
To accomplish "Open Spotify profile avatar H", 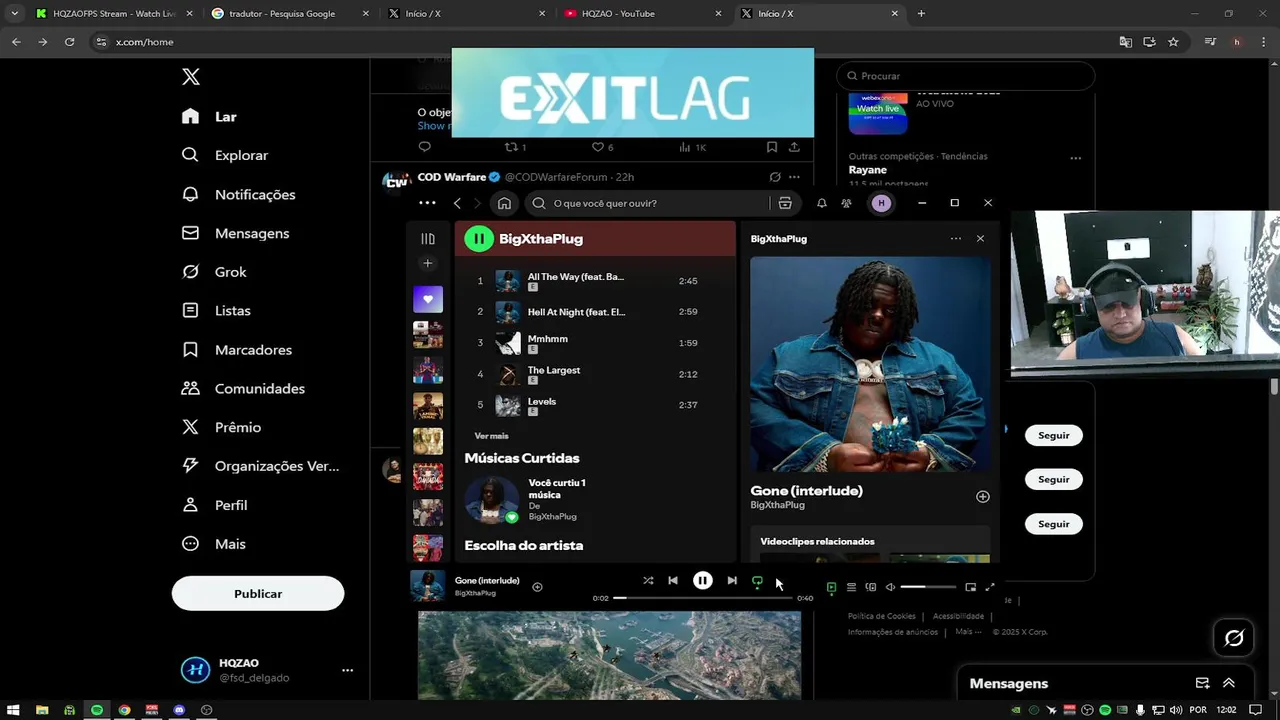I will (881, 203).
